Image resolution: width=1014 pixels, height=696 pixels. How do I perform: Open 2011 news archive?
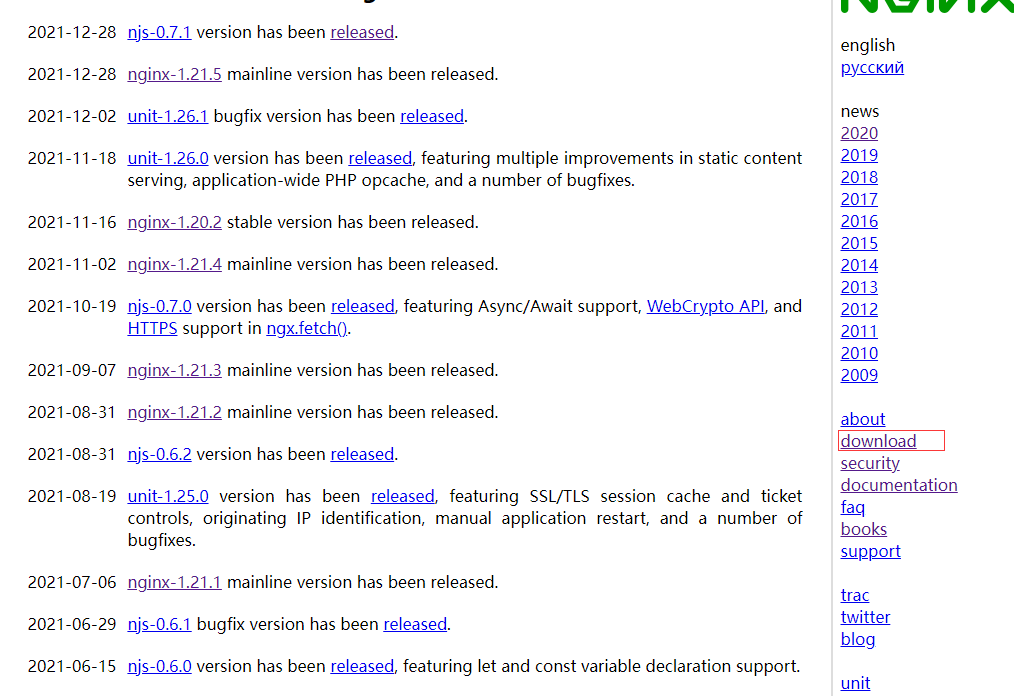tap(859, 332)
